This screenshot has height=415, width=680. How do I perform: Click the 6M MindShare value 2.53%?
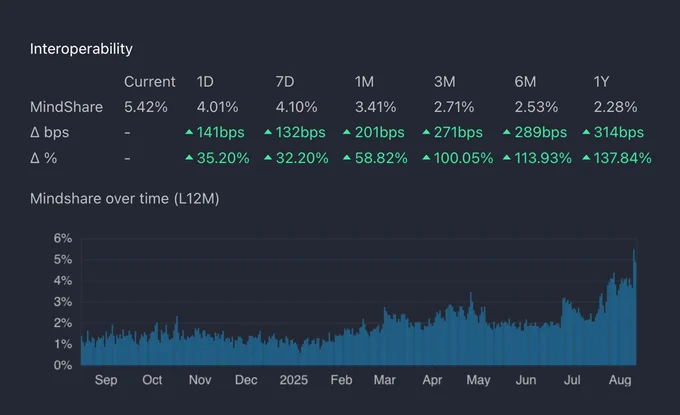(x=536, y=107)
